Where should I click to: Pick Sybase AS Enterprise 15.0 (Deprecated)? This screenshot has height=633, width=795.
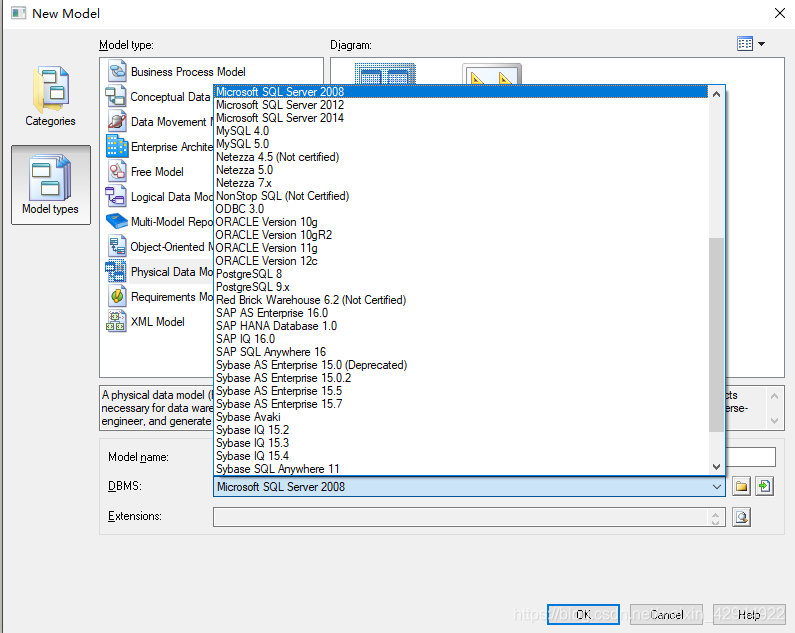coord(461,365)
